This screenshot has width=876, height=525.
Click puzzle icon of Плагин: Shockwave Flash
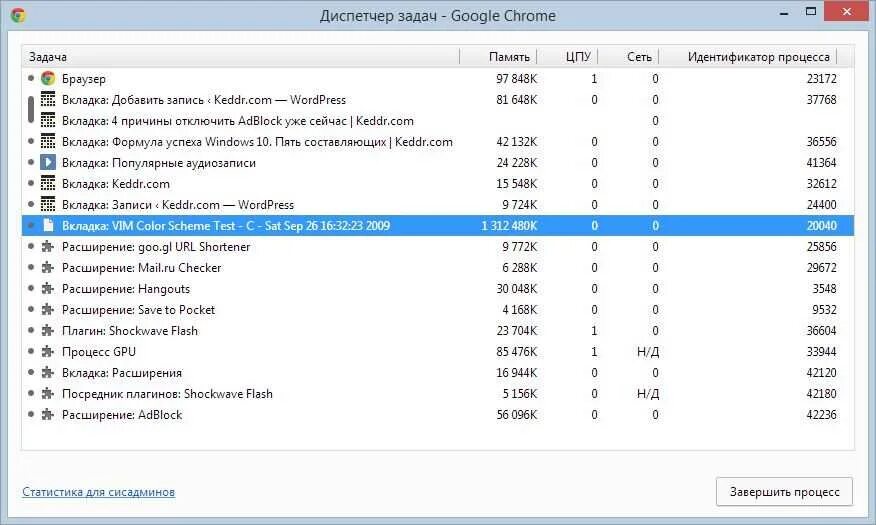[x=48, y=331]
